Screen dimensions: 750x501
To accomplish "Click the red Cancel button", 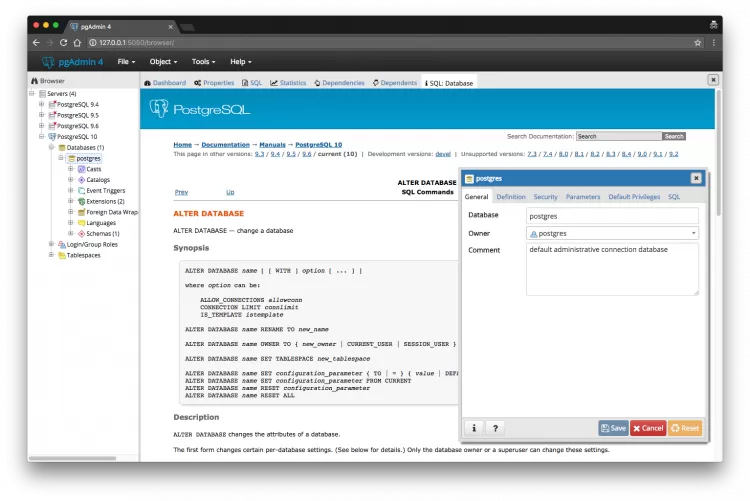I will [648, 428].
